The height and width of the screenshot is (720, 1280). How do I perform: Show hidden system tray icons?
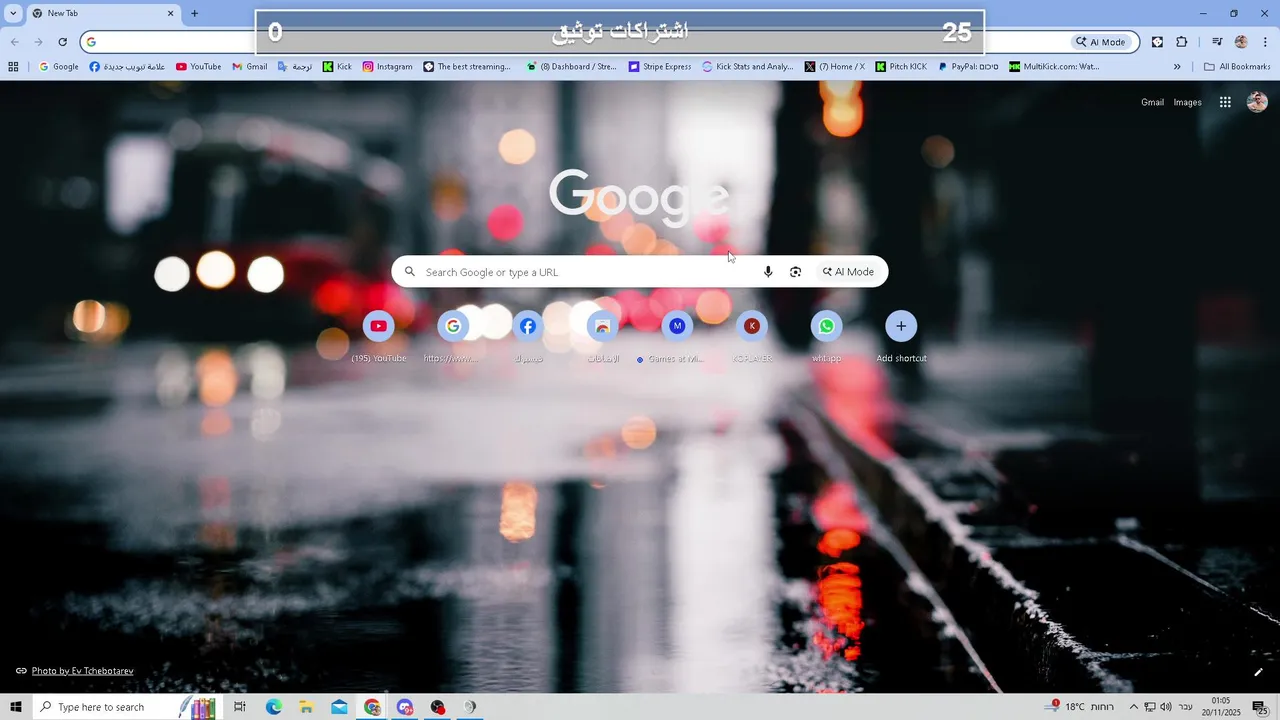pyautogui.click(x=1134, y=707)
